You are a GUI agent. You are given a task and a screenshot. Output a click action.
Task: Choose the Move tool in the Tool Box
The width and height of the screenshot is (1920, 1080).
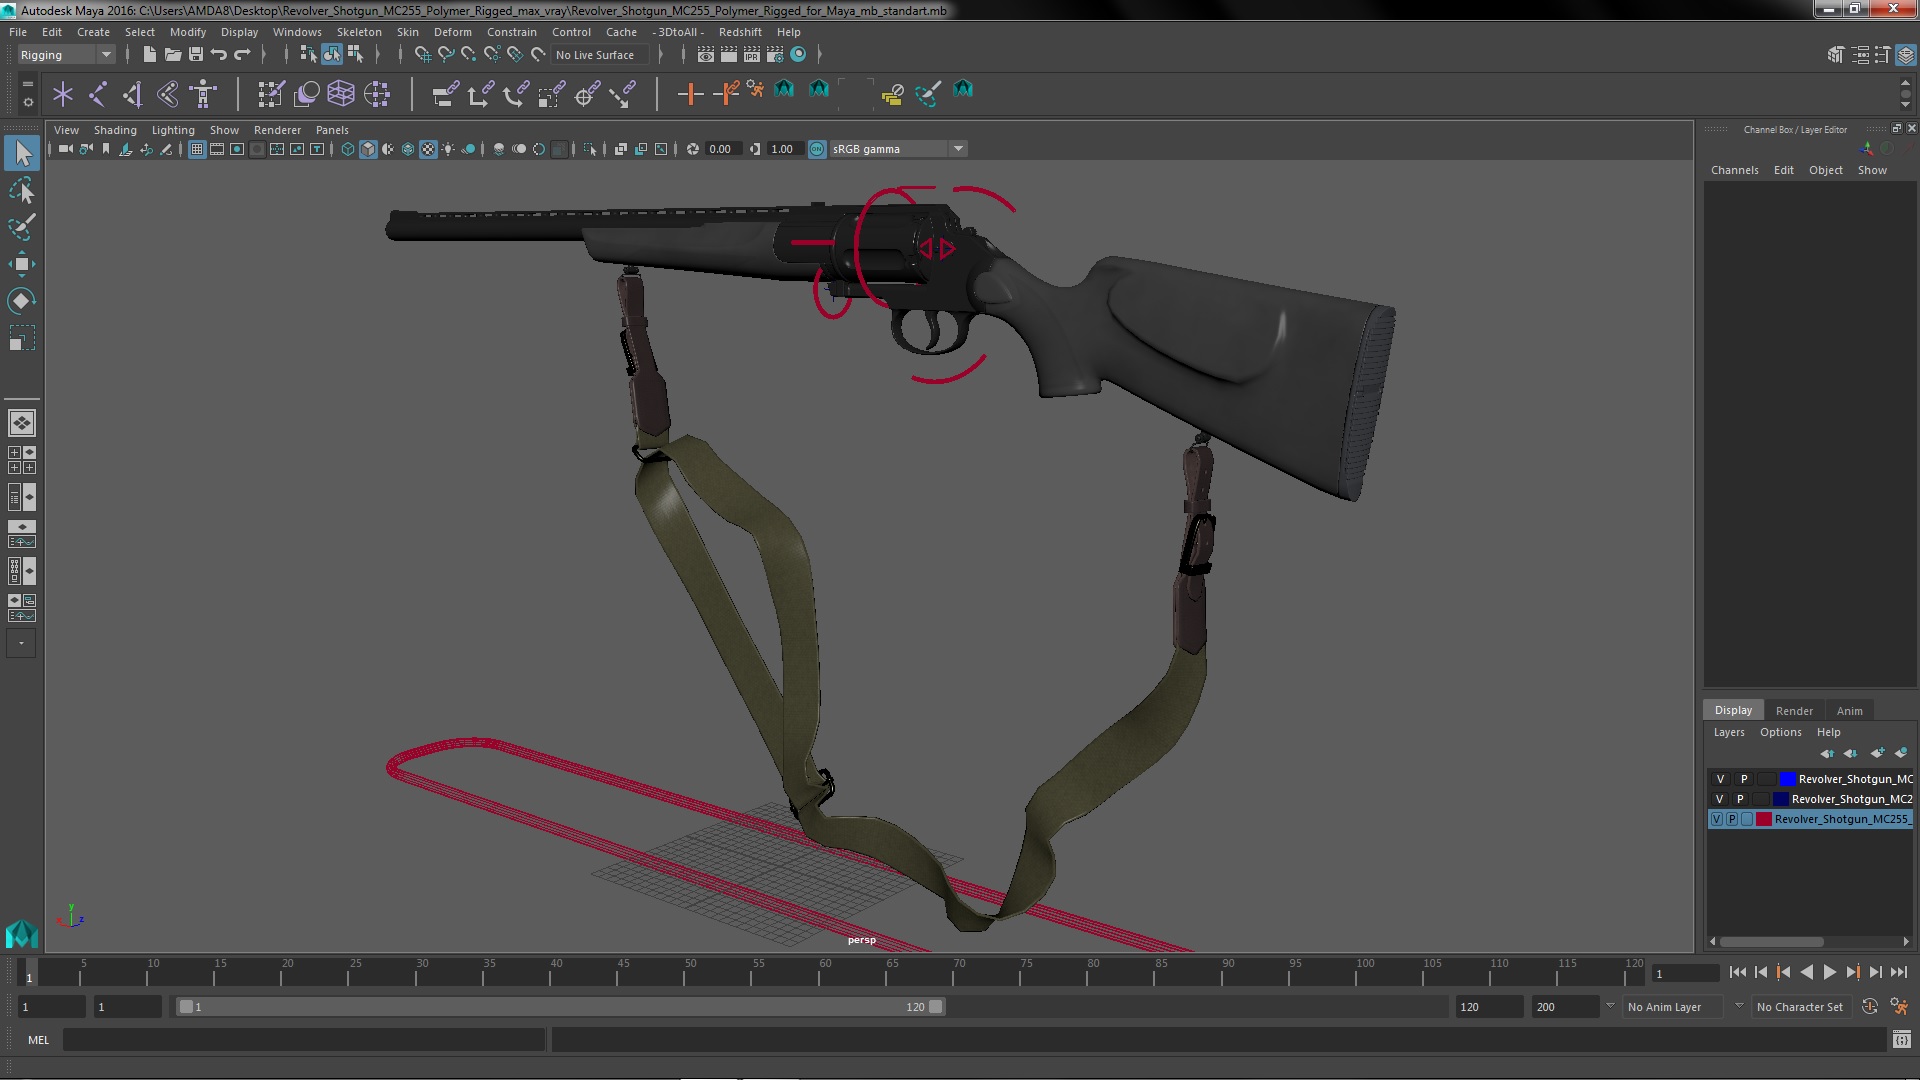point(22,264)
